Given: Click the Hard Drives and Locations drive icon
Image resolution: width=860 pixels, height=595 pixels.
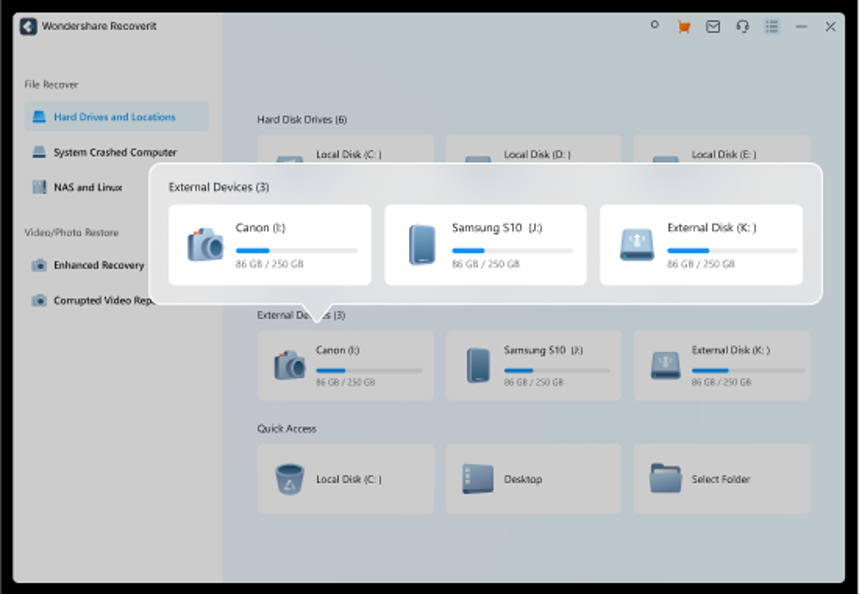Looking at the screenshot, I should (x=39, y=117).
